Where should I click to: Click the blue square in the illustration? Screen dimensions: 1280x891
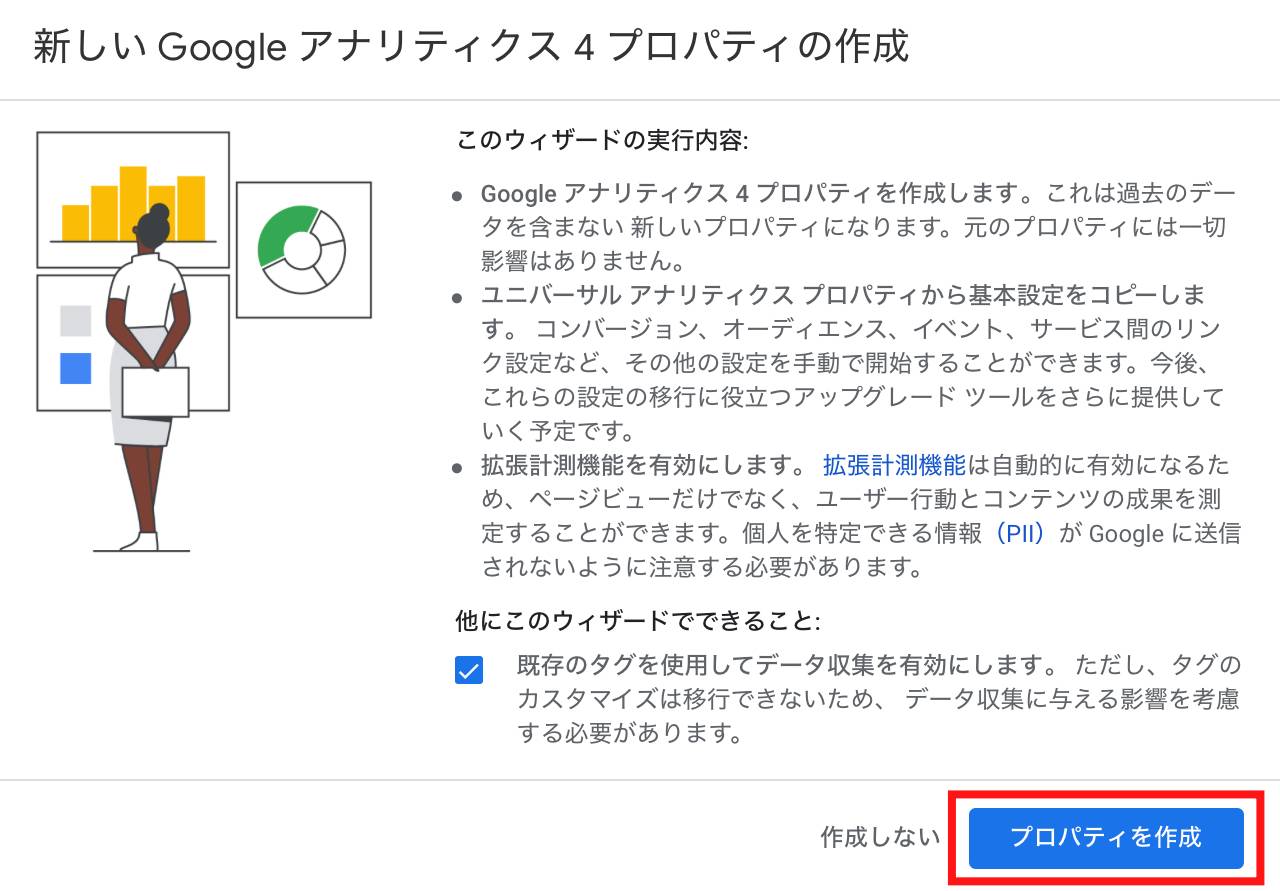[x=76, y=368]
